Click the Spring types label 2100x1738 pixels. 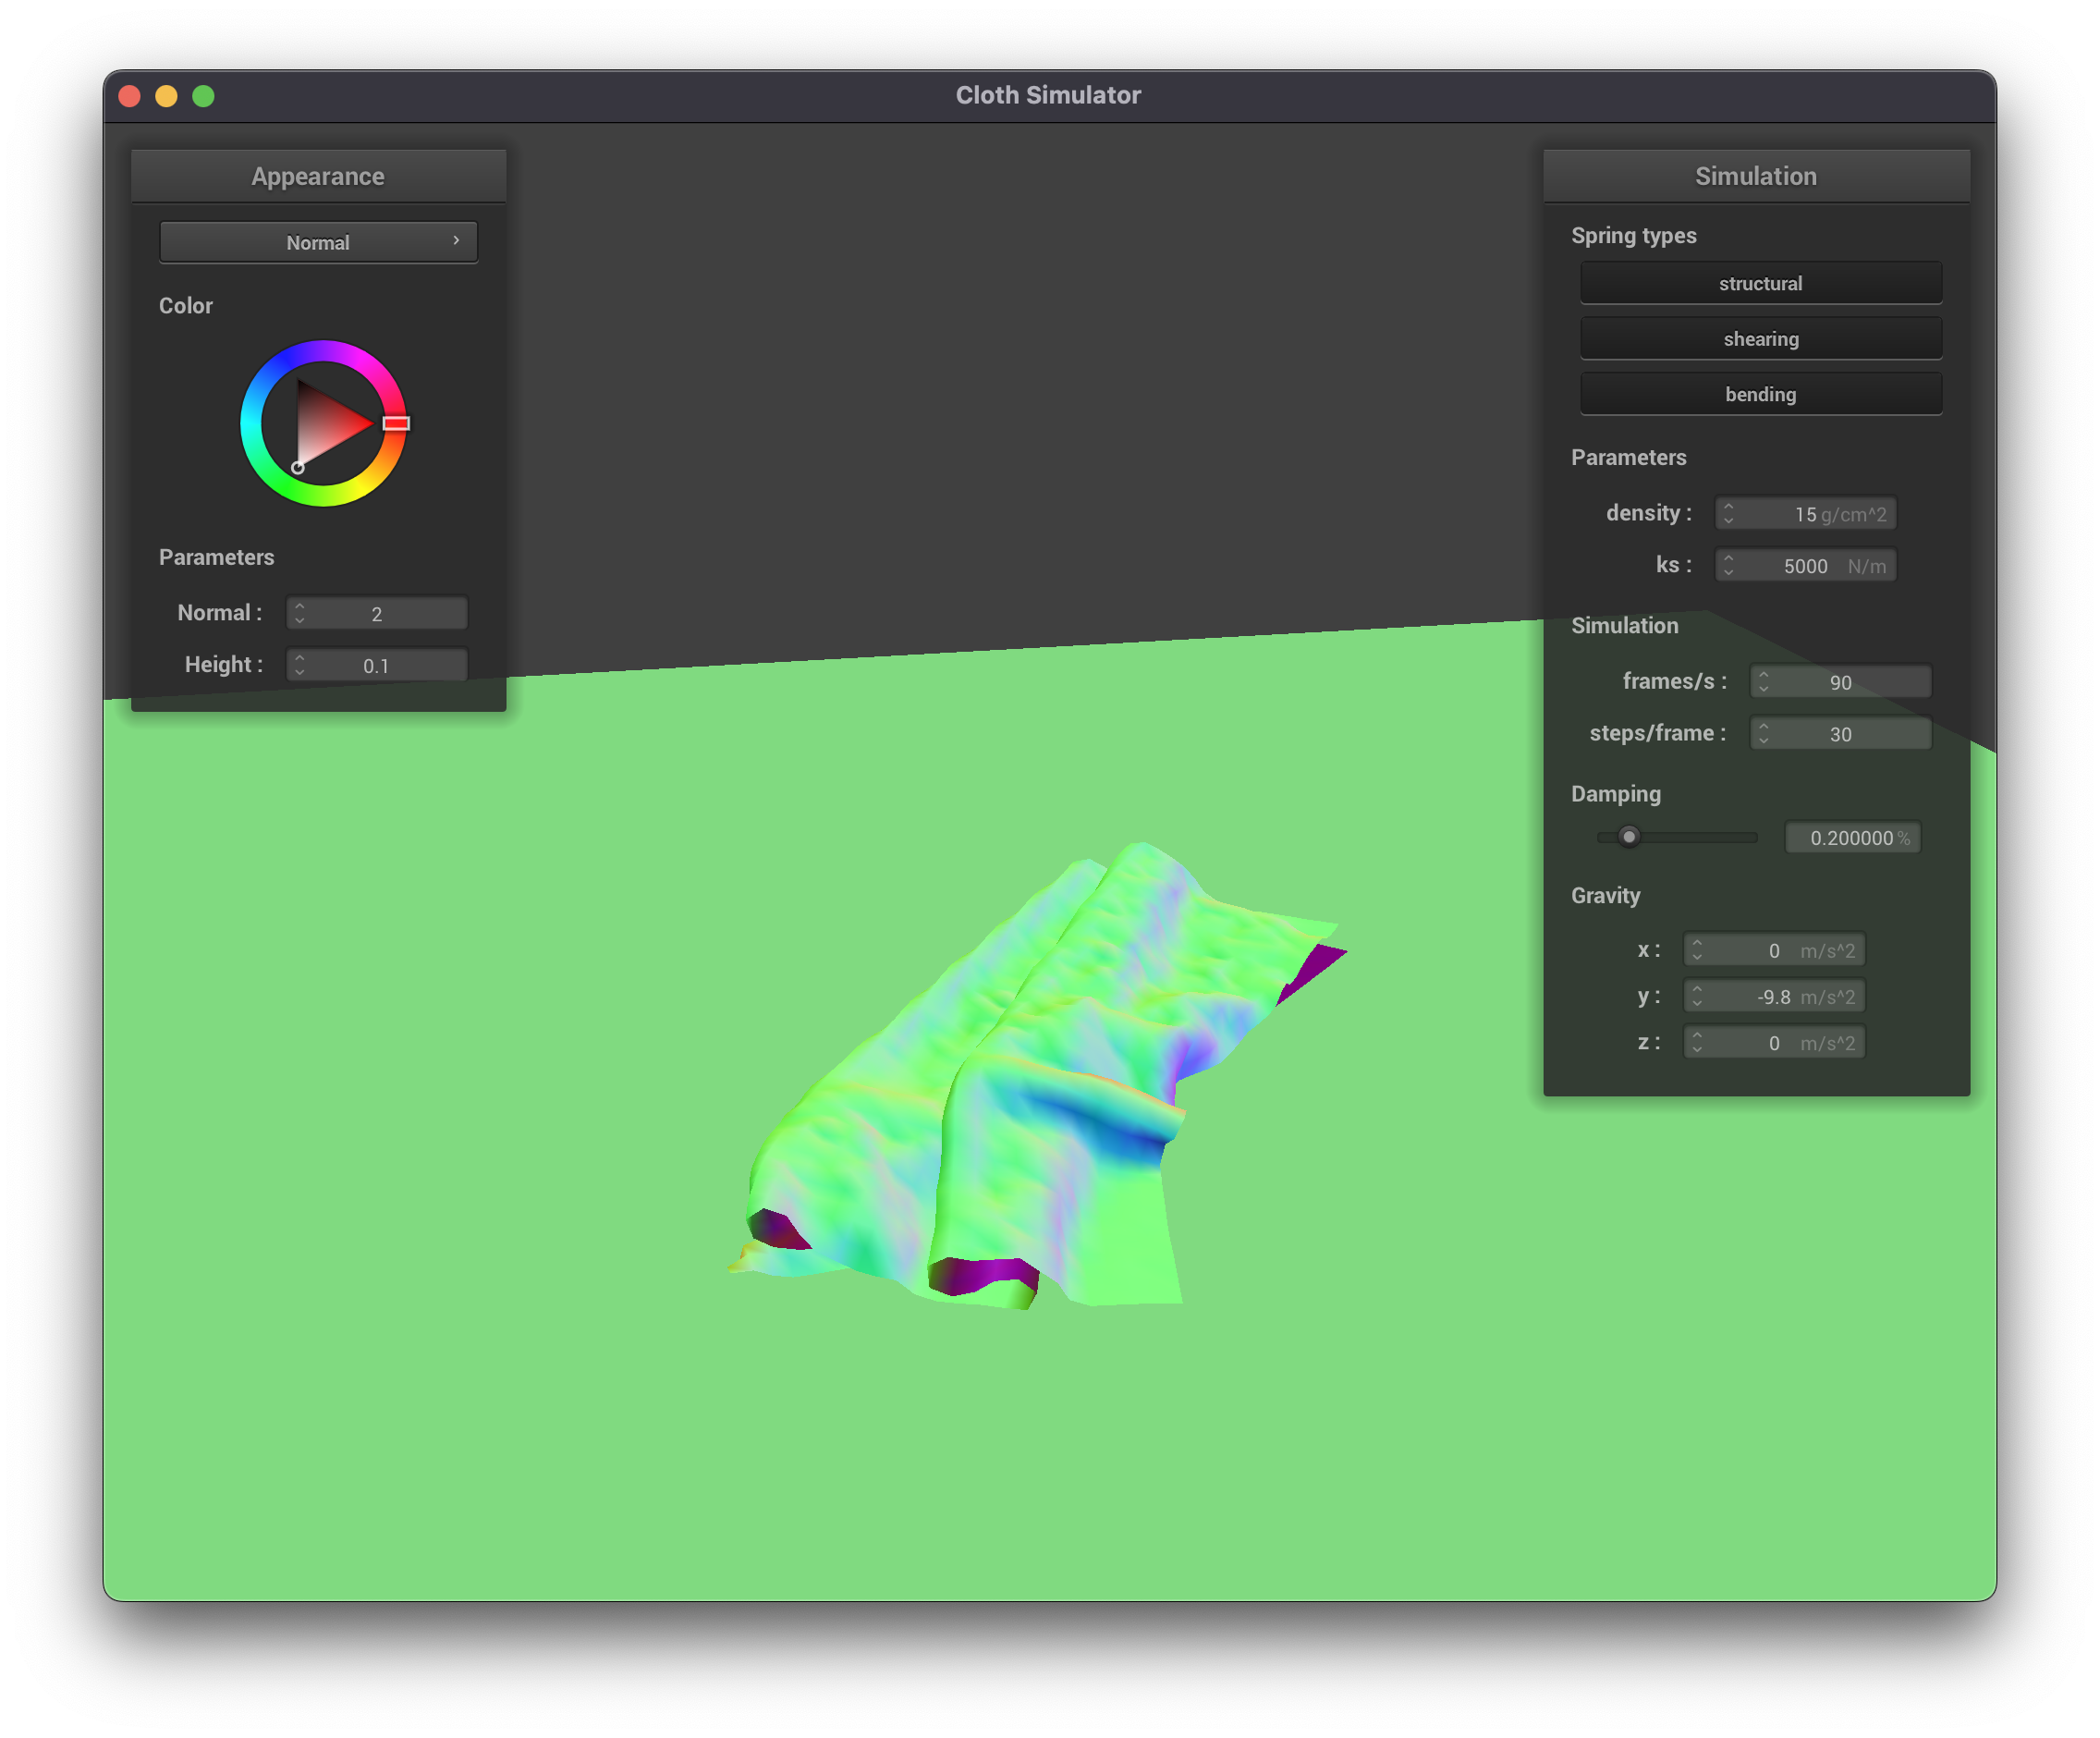1634,236
